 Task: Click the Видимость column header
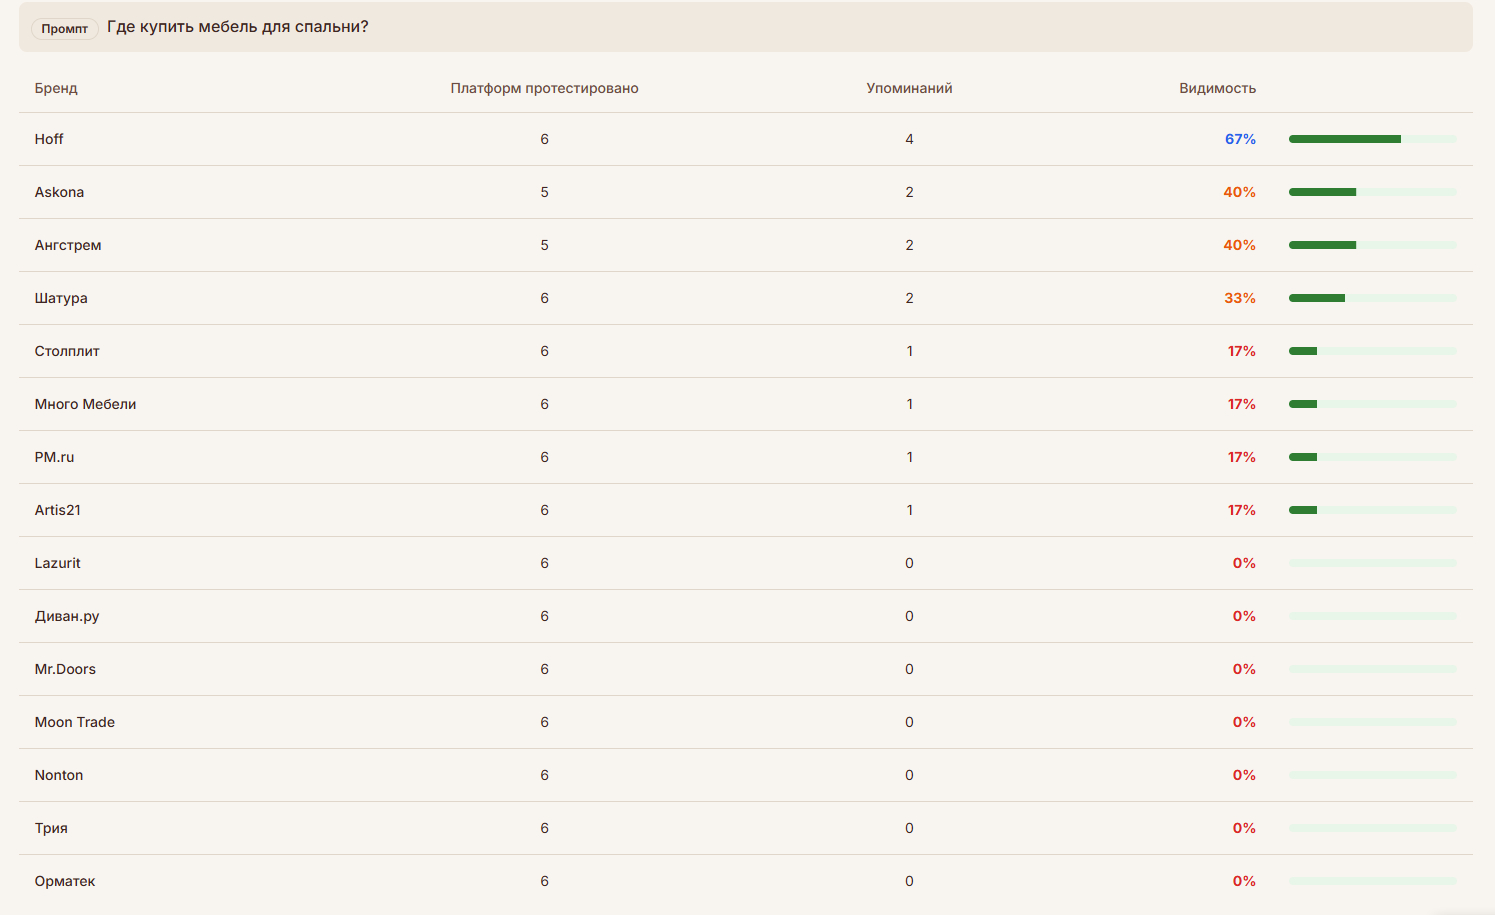[x=1217, y=88]
